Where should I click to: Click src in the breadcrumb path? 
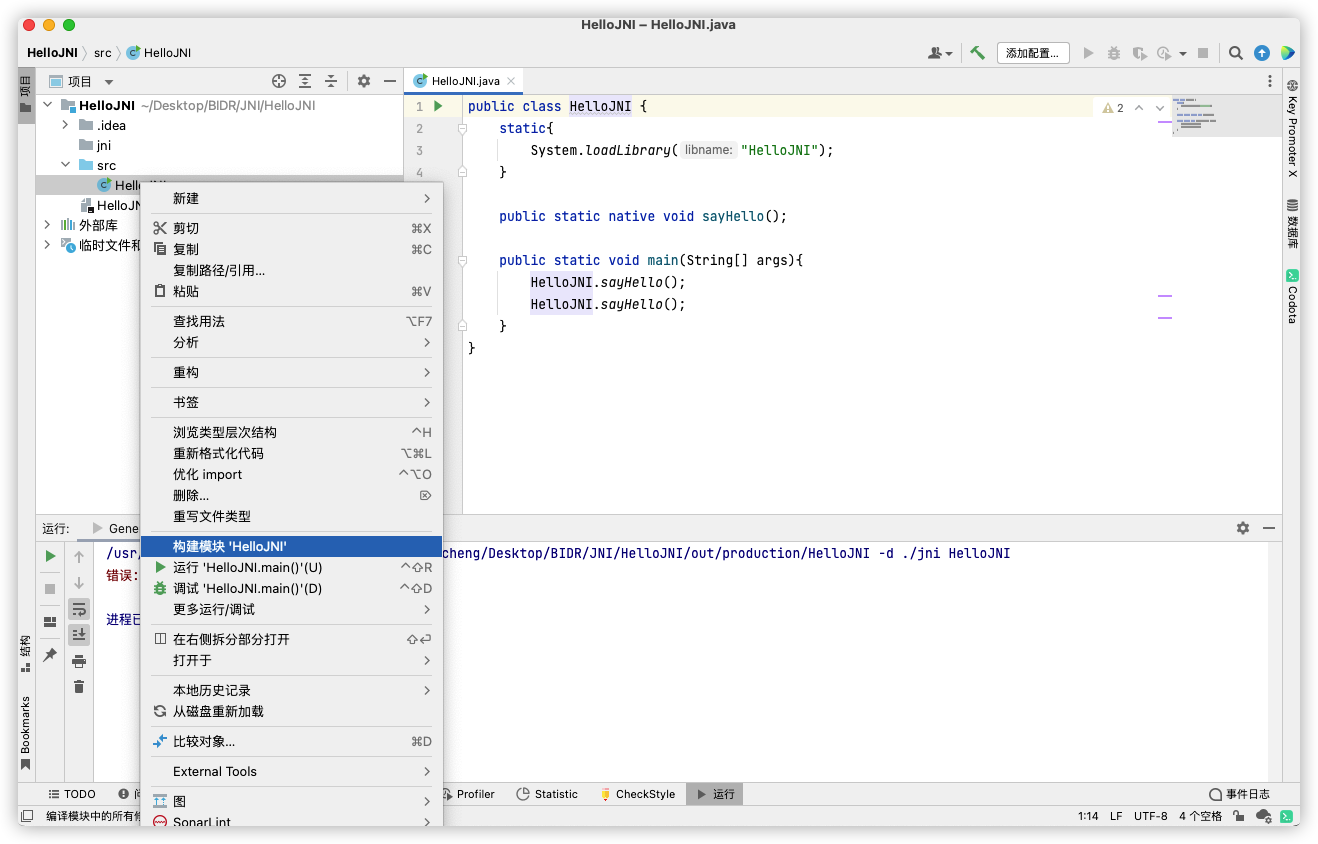coord(103,53)
